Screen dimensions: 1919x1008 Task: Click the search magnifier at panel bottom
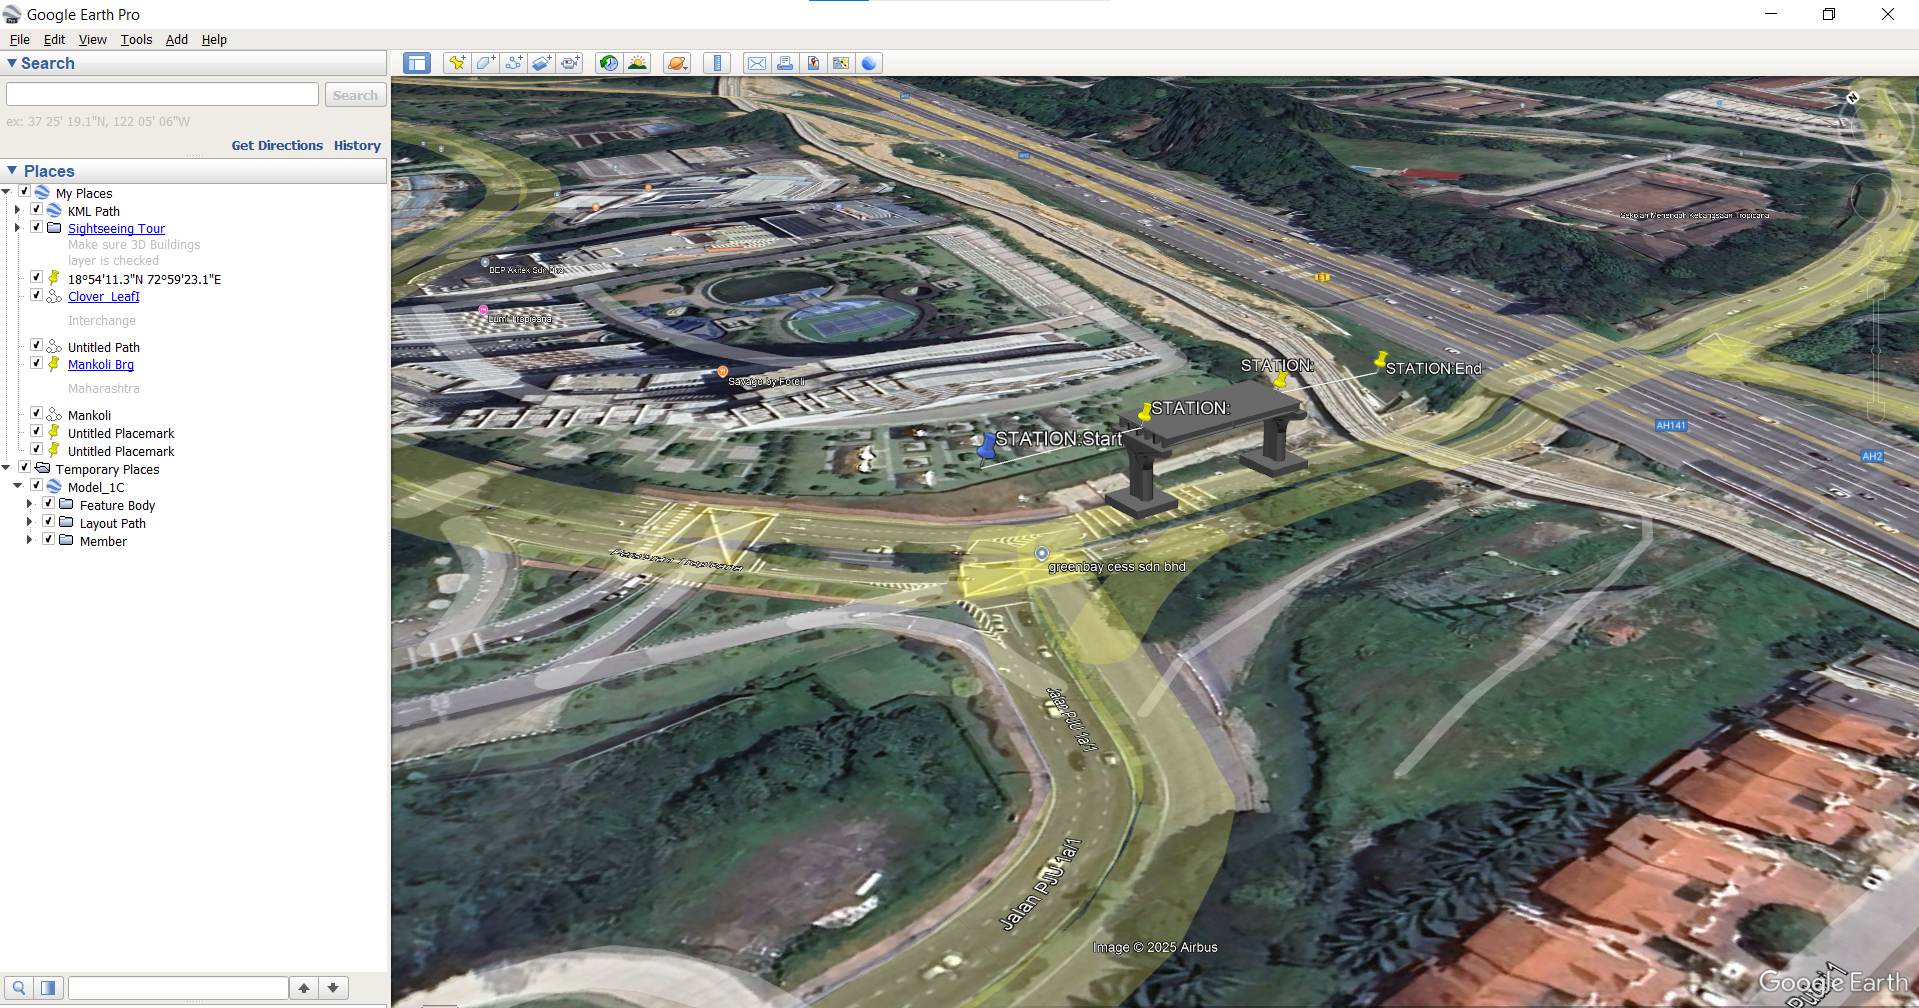pos(19,988)
